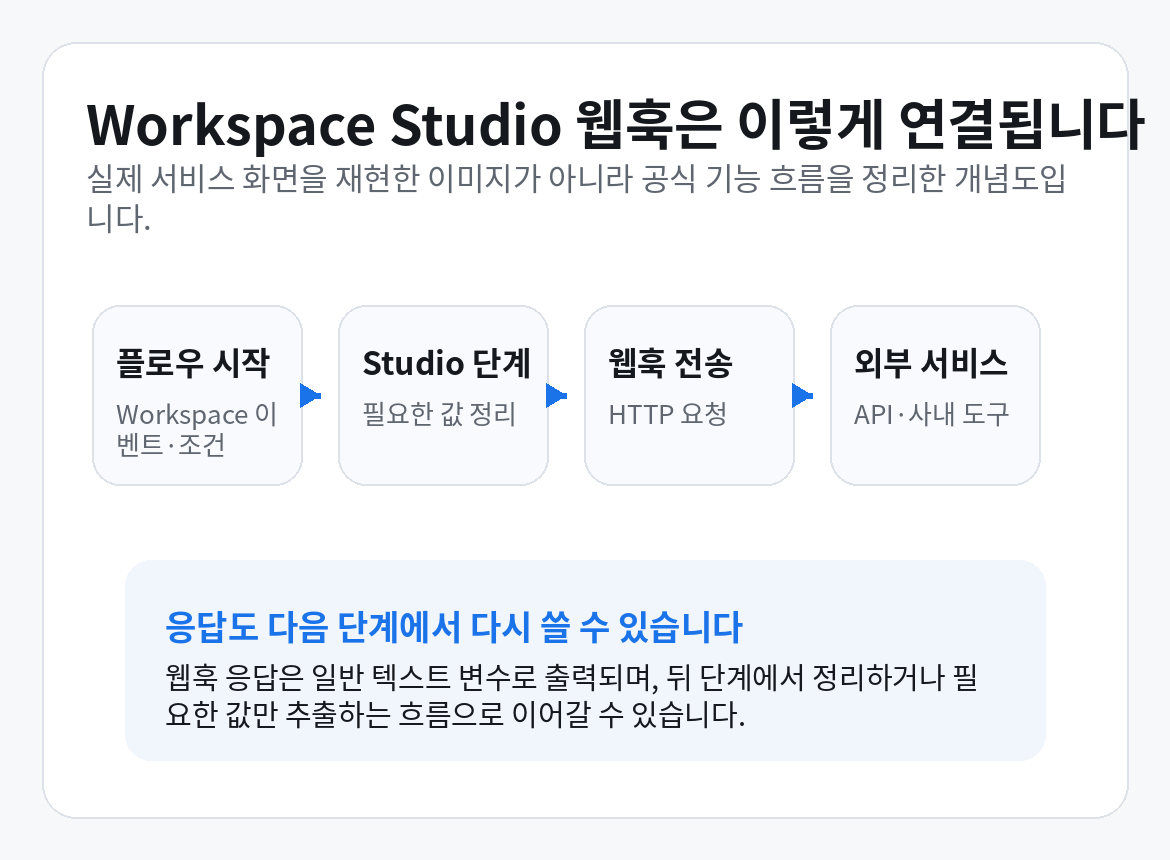
Task: Click the 'API·사내 도구' text
Action: [x=931, y=414]
